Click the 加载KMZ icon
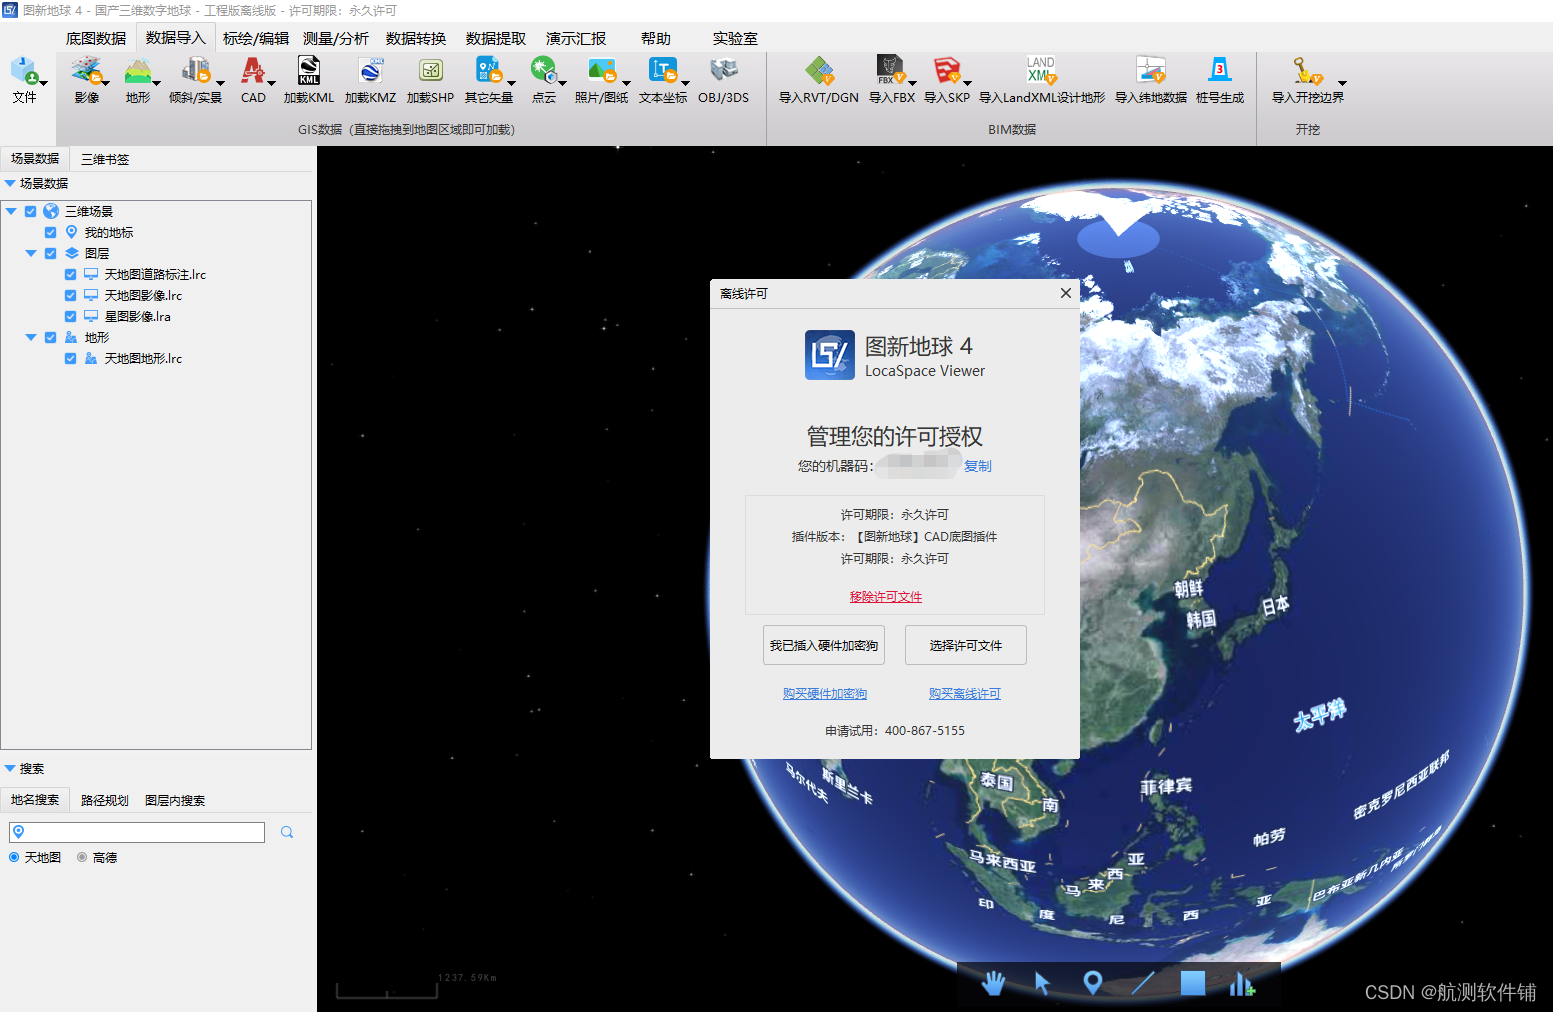 [x=371, y=71]
